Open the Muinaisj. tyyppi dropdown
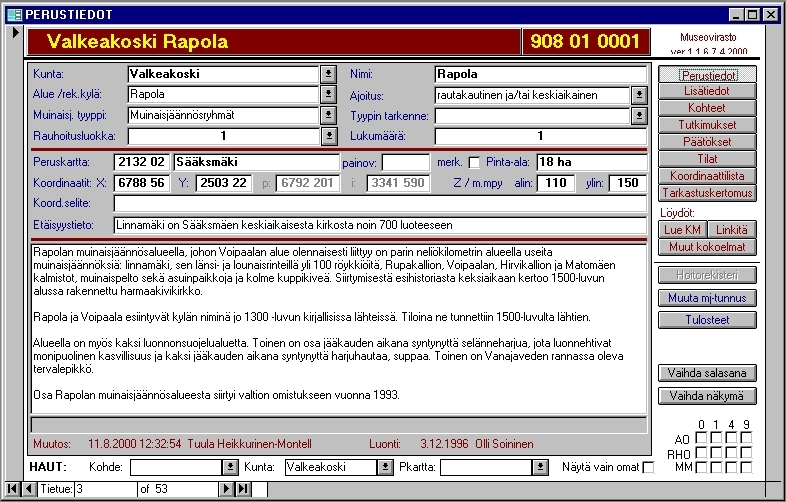The image size is (786, 502). (328, 115)
